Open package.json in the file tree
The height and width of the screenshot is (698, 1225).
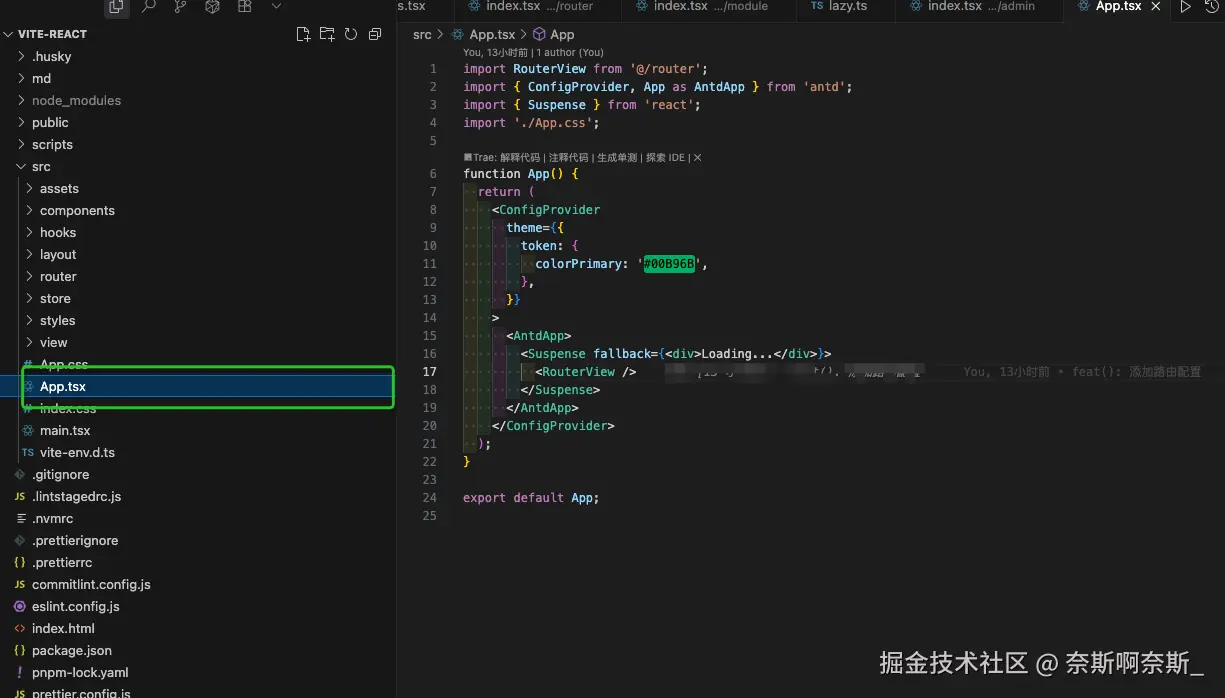coord(72,651)
